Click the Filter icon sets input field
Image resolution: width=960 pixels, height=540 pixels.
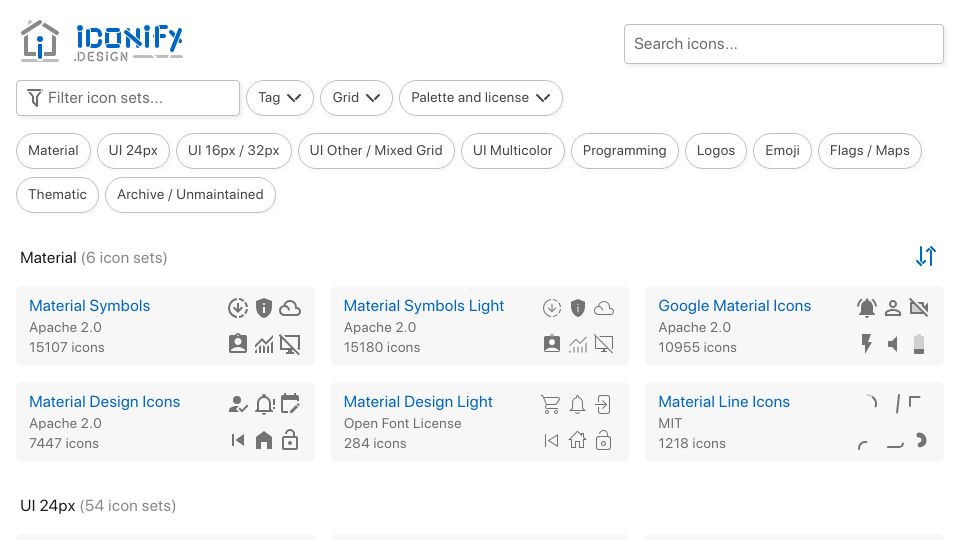coord(128,98)
